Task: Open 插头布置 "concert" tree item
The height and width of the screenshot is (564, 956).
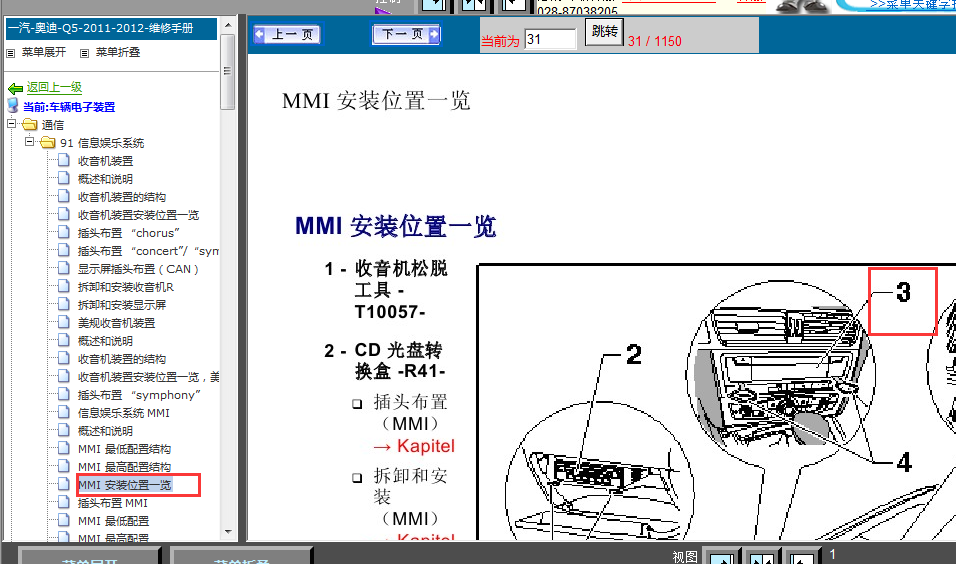Action: coord(148,251)
